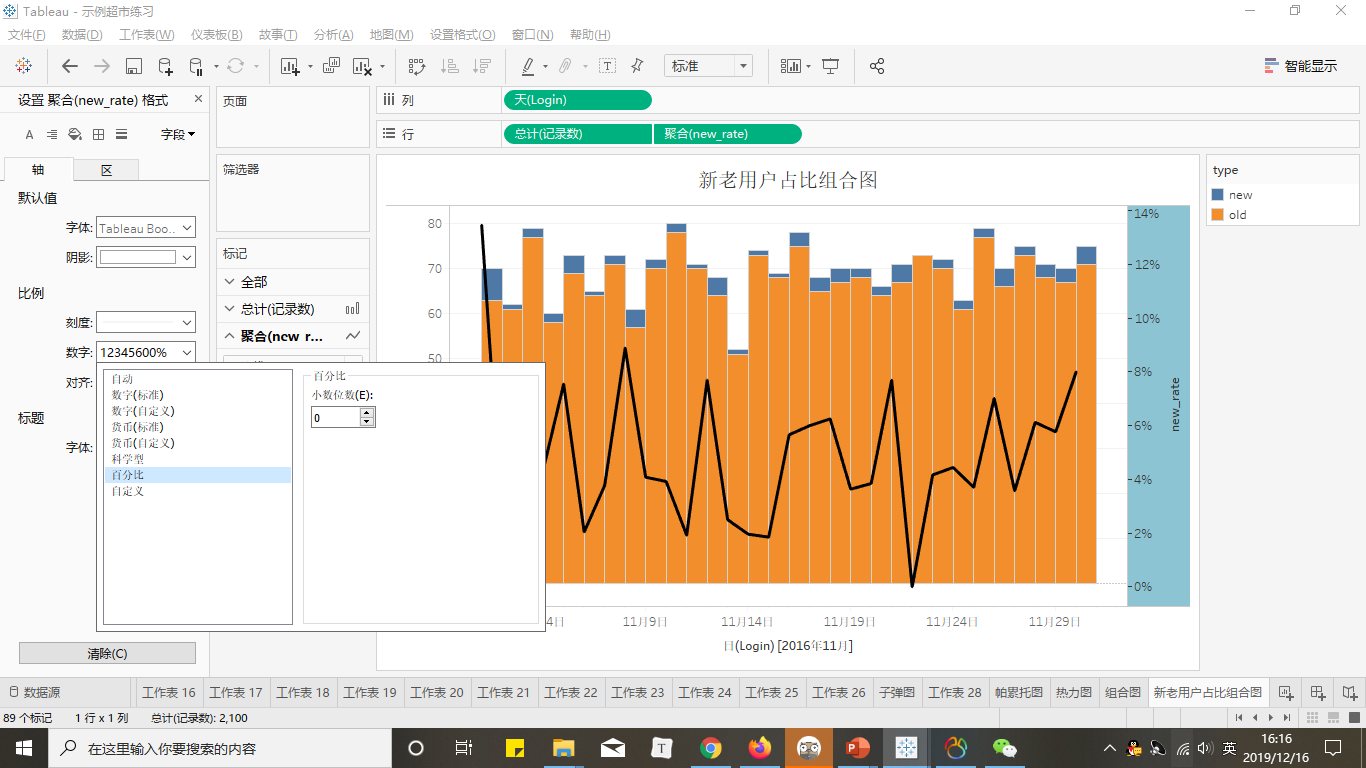Click the new legend color swatch
The width and height of the screenshot is (1366, 768).
(x=1217, y=195)
